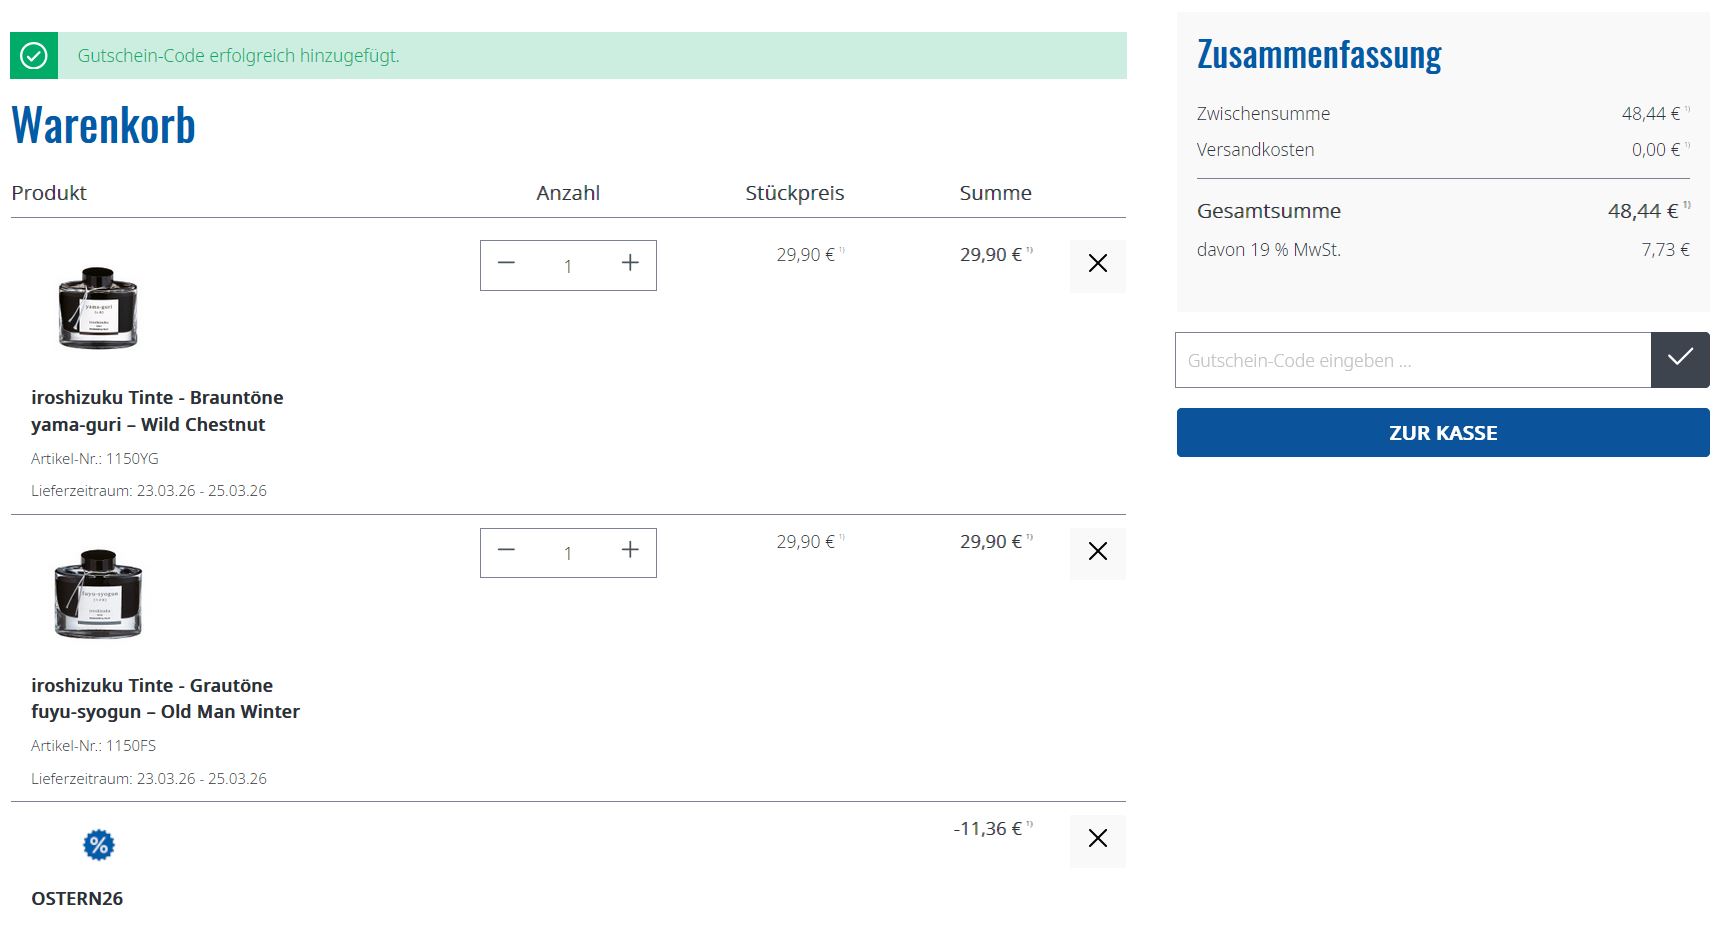Click the quantity field for yama-guri ink
1727x929 pixels.
(x=568, y=266)
